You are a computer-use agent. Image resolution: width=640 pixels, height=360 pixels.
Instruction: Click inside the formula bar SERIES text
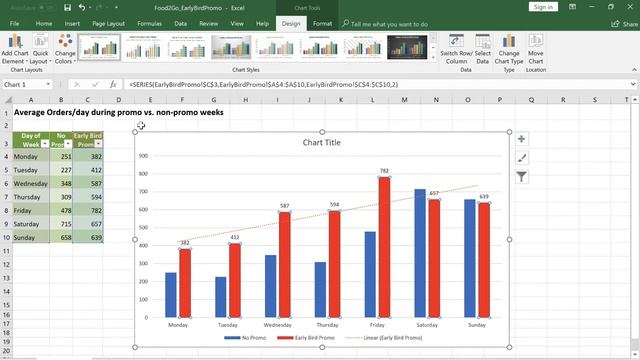(264, 84)
